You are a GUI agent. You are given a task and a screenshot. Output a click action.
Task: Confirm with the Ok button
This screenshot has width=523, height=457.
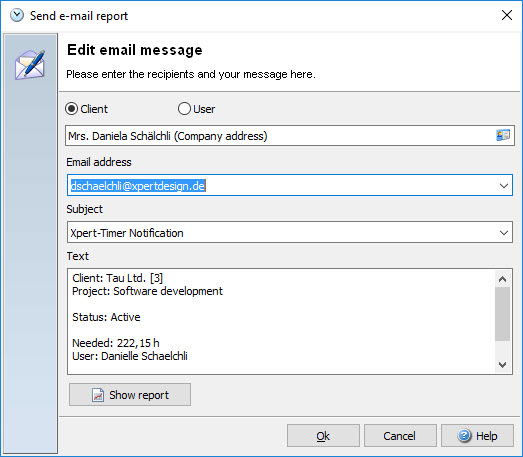tap(323, 435)
